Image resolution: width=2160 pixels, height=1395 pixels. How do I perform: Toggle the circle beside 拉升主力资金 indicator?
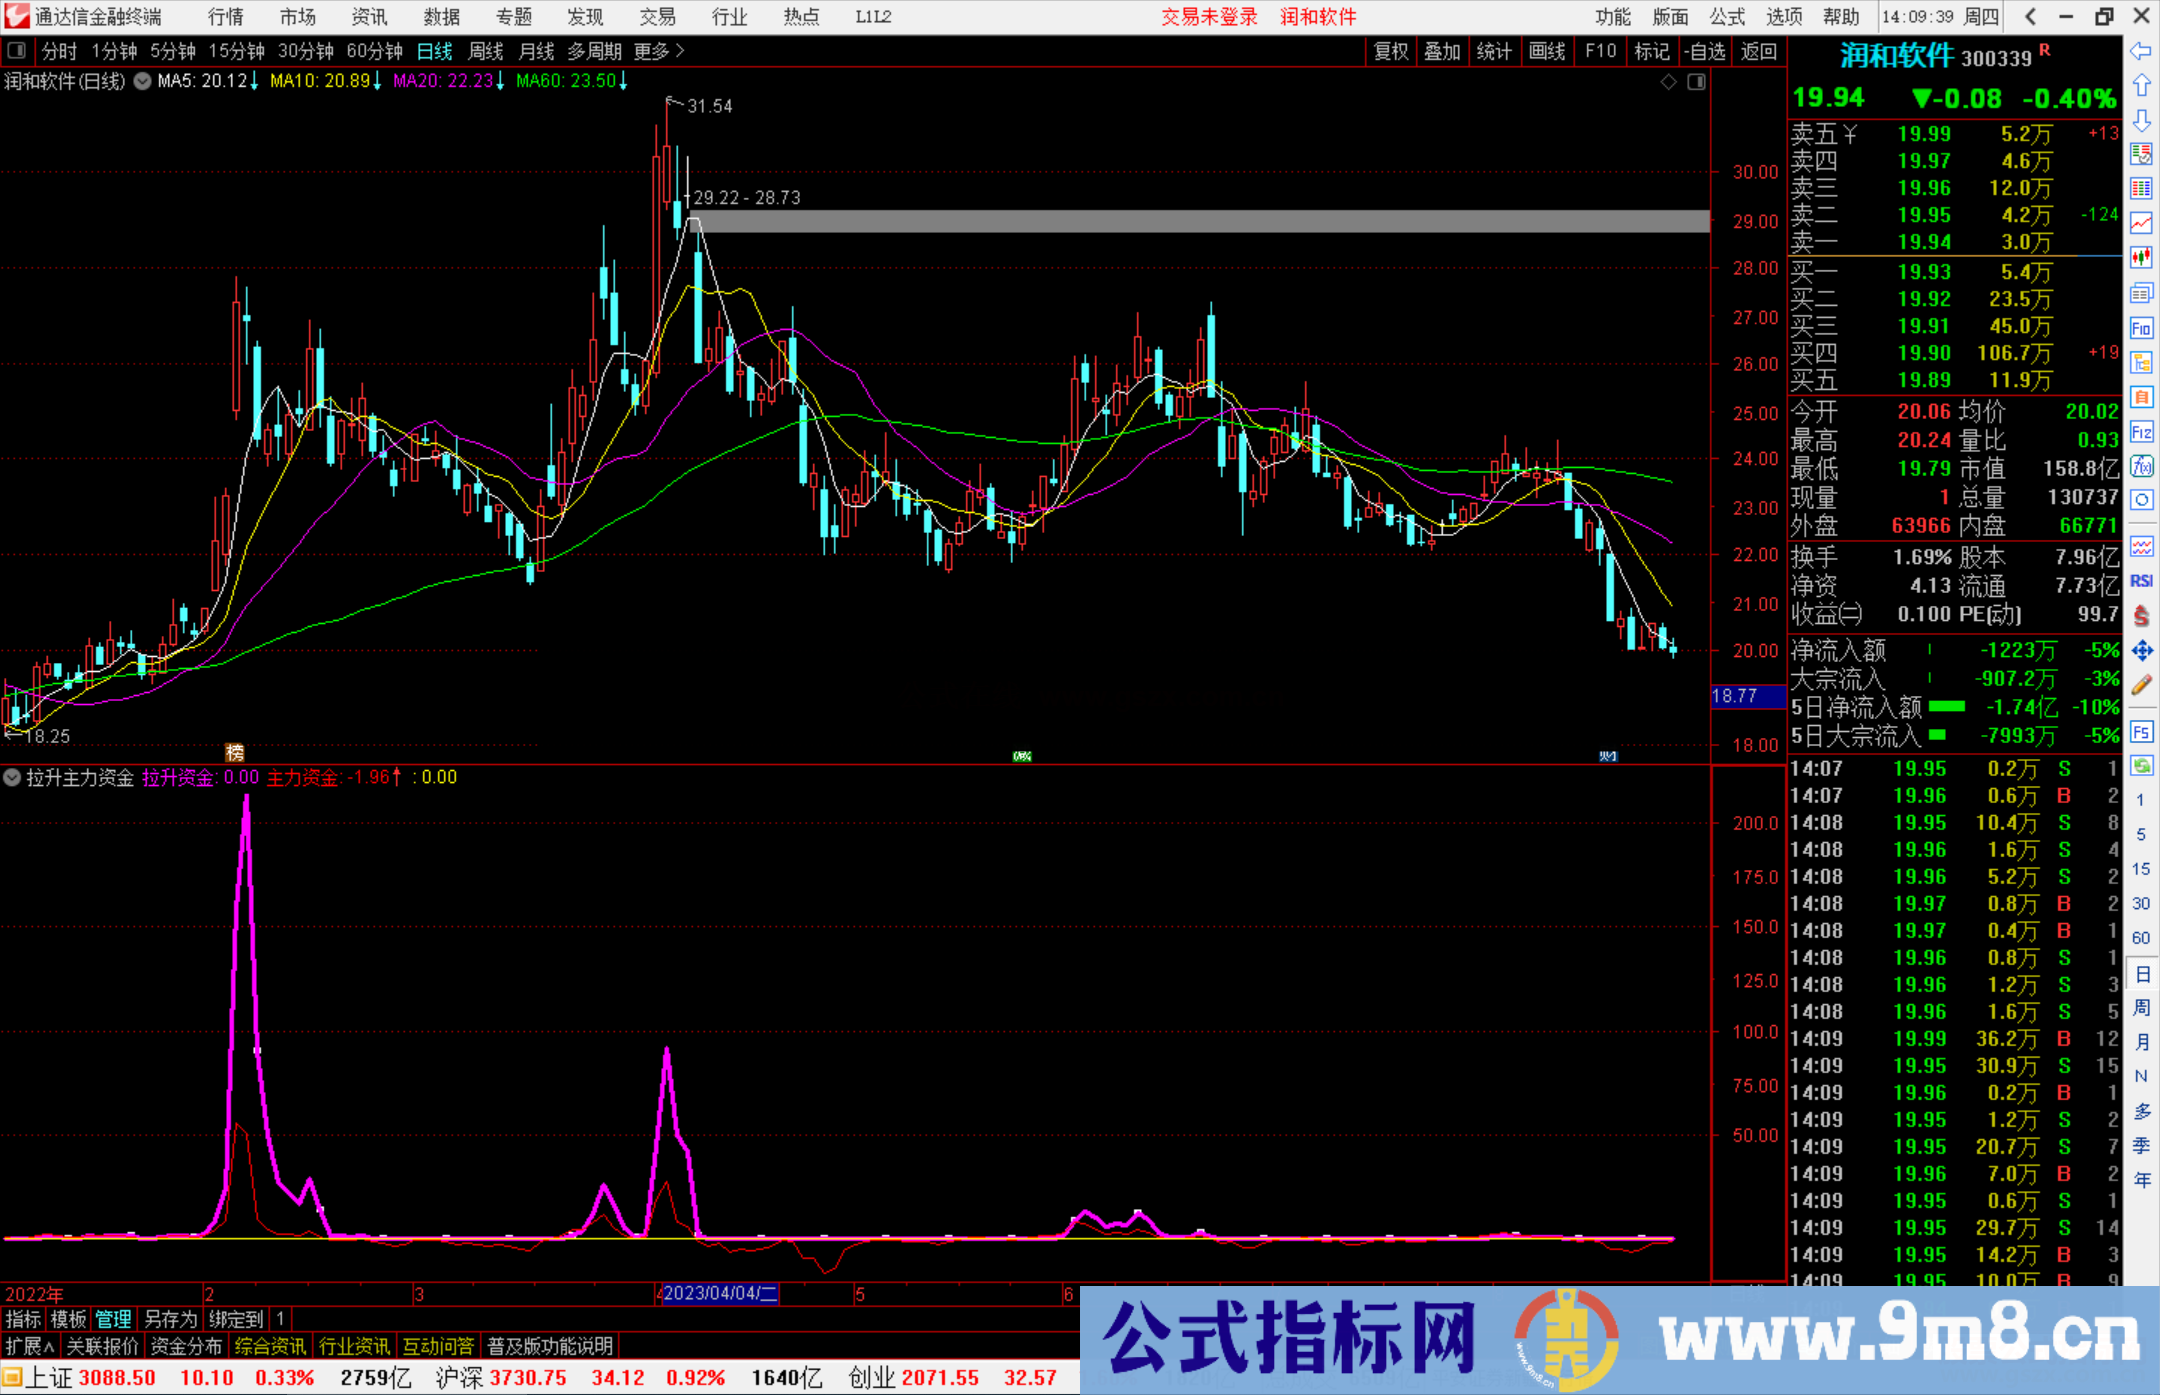tap(12, 777)
